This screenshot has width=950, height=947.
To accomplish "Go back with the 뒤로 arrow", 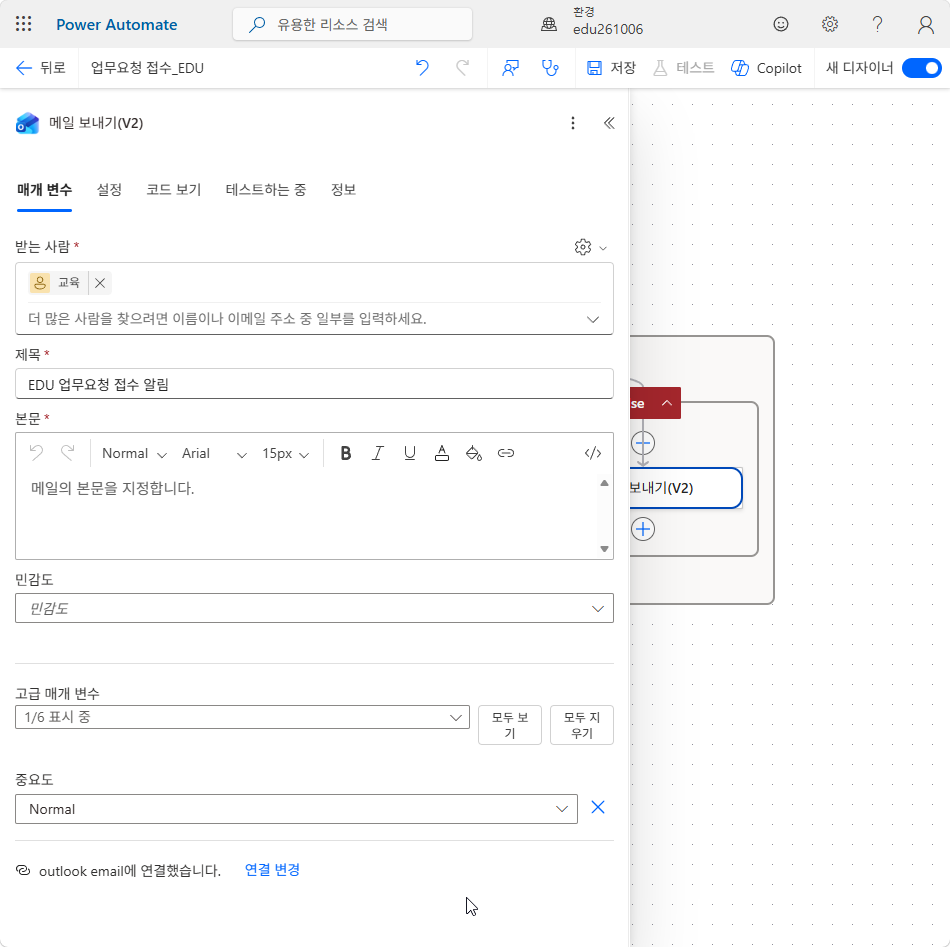I will [41, 68].
